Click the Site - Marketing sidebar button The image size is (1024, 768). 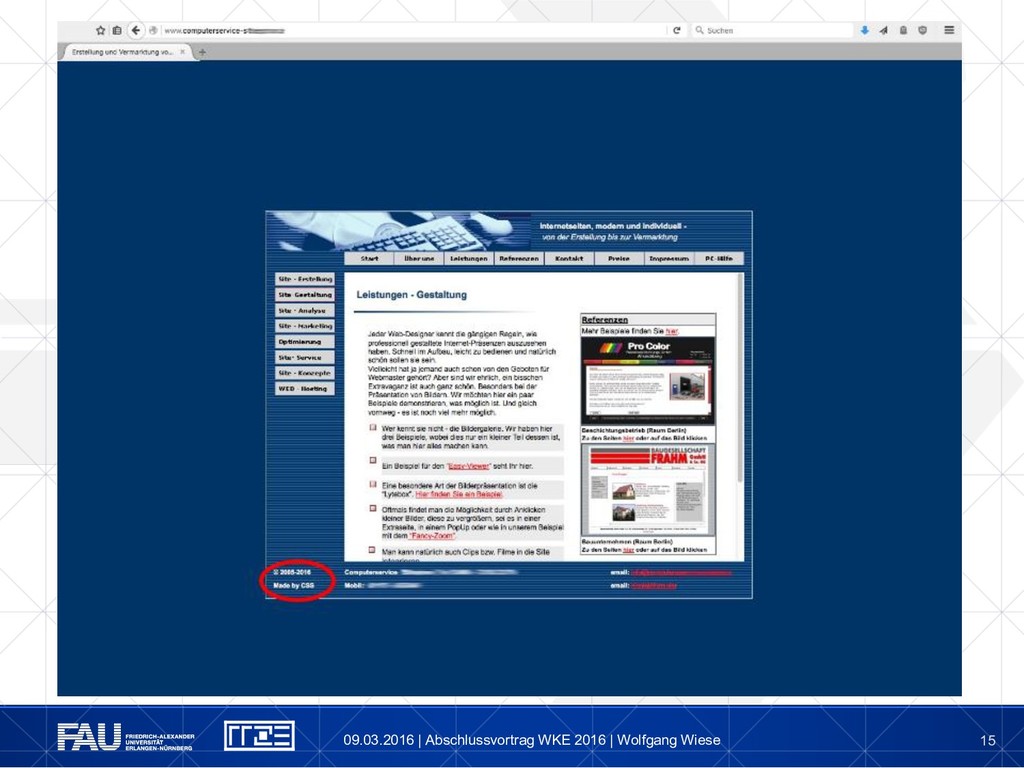(x=305, y=326)
